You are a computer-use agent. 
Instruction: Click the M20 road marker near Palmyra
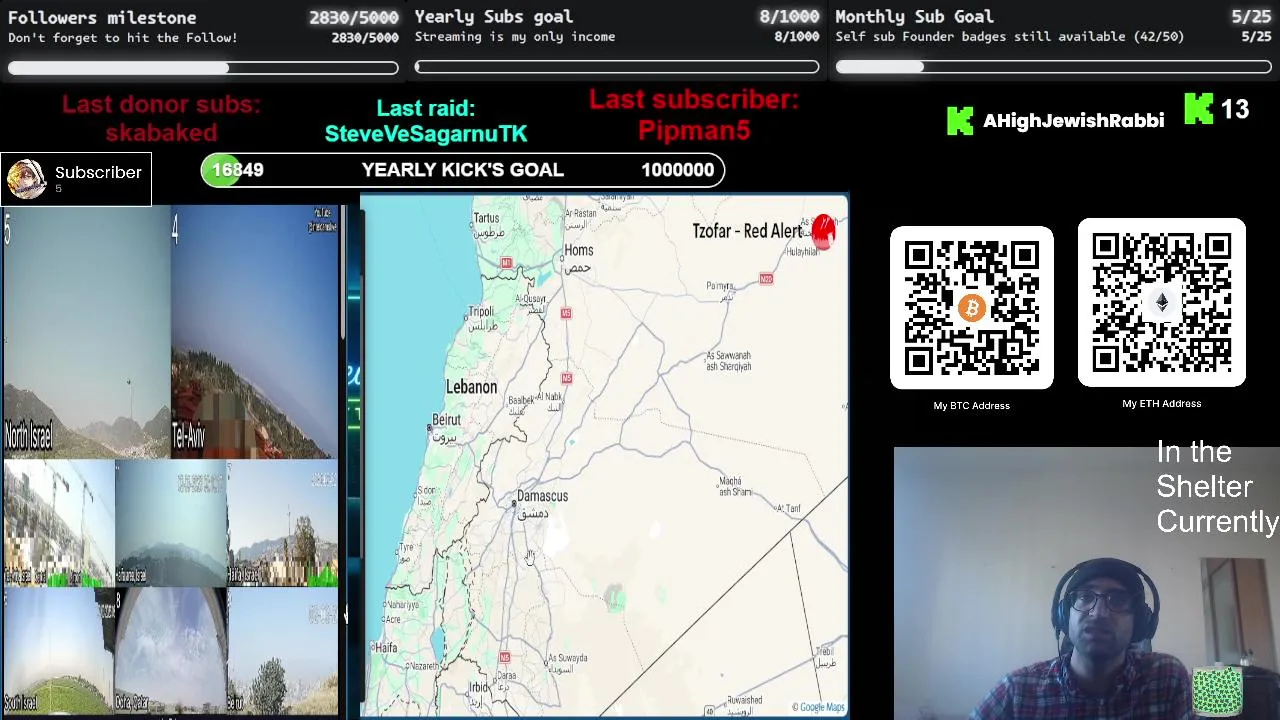click(x=766, y=278)
